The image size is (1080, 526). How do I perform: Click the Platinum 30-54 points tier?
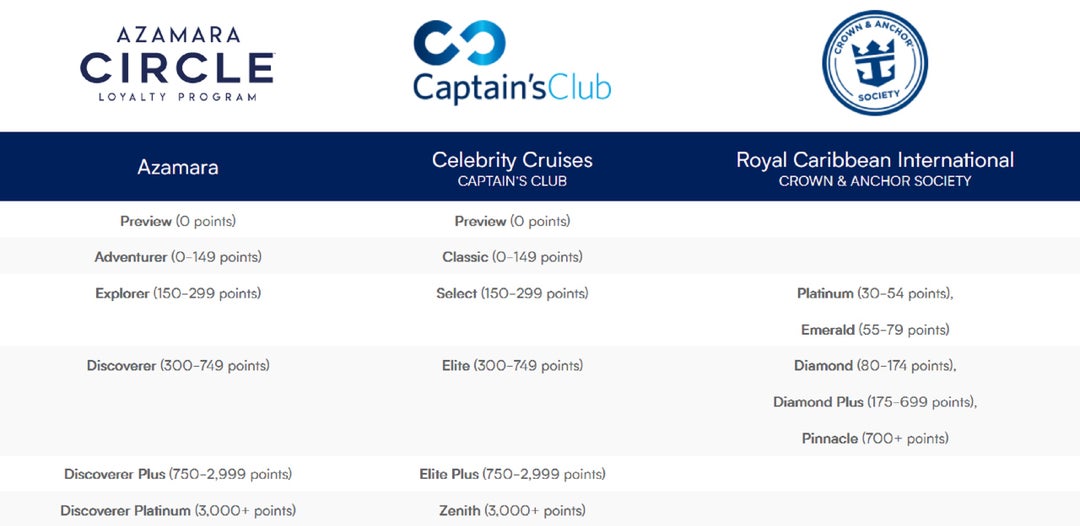(875, 294)
